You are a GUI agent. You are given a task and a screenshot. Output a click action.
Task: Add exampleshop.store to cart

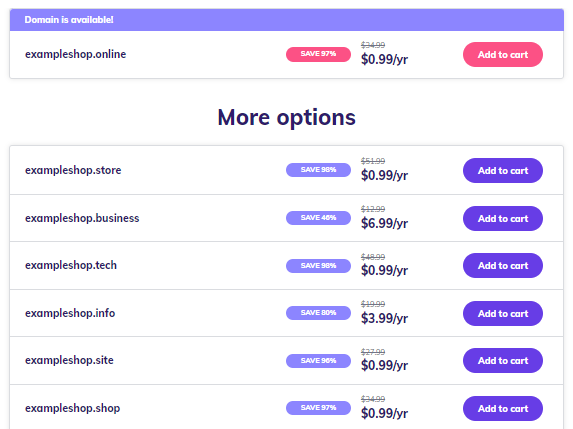pos(502,170)
